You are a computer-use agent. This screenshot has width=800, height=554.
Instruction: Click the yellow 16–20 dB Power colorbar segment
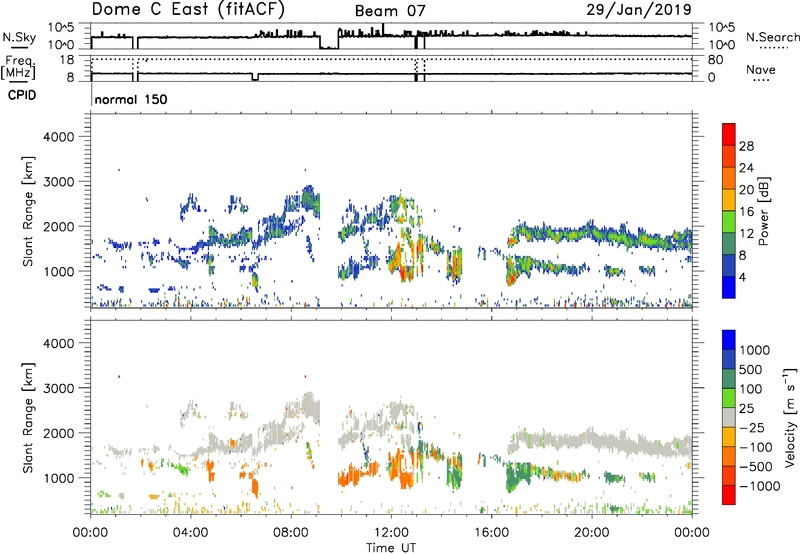(x=729, y=200)
